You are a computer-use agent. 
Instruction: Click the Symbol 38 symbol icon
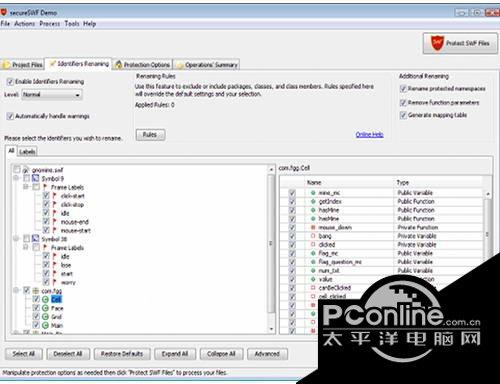36,239
